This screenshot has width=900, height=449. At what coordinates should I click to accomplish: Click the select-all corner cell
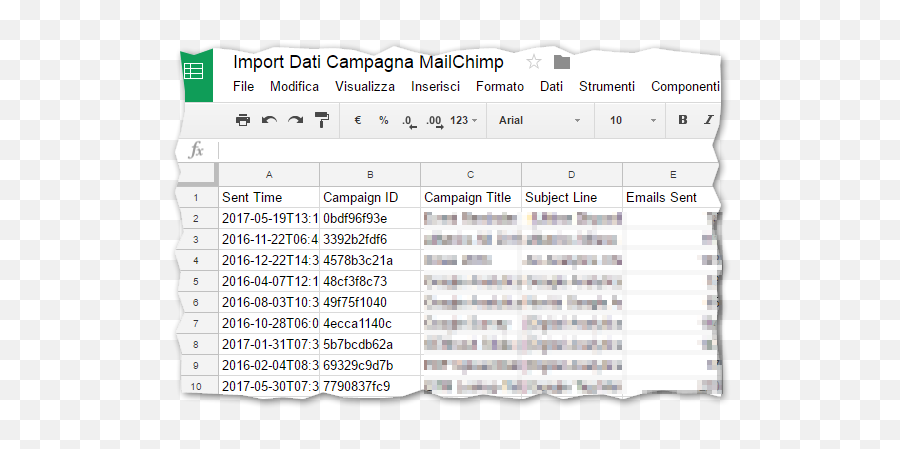click(x=199, y=175)
